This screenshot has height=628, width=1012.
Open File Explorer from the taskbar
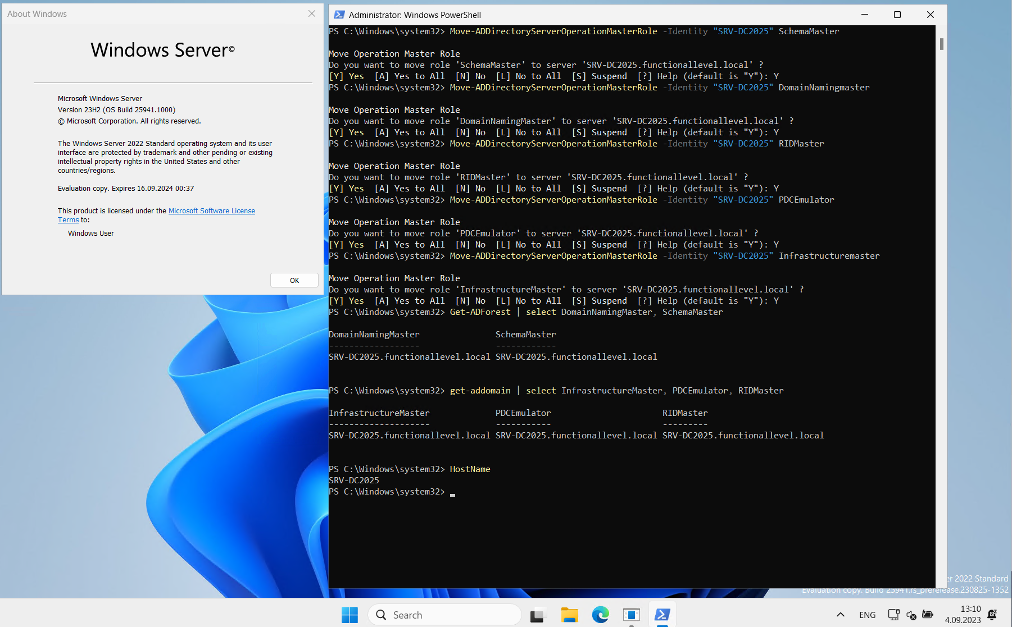pos(567,614)
